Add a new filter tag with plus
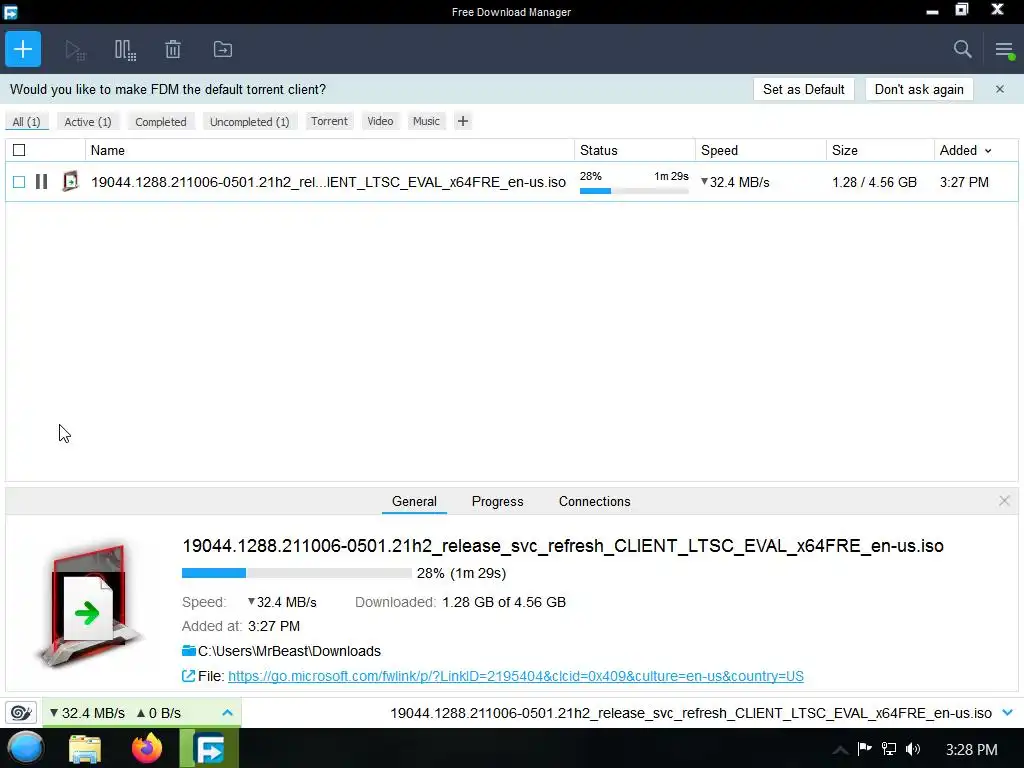 462,121
